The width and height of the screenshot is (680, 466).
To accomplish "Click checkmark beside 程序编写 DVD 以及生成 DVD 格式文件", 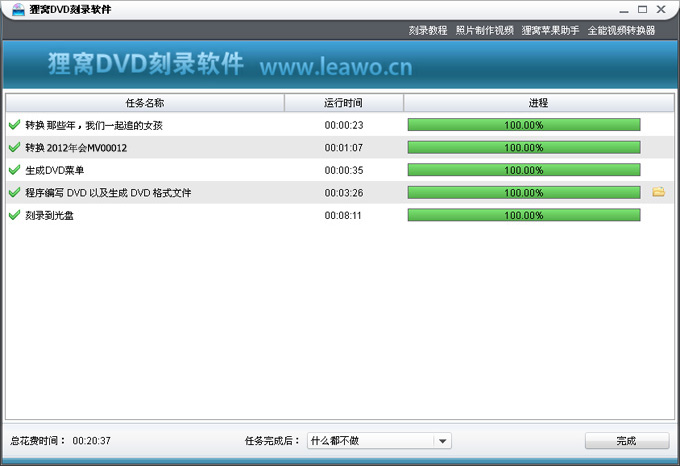I will (x=14, y=192).
